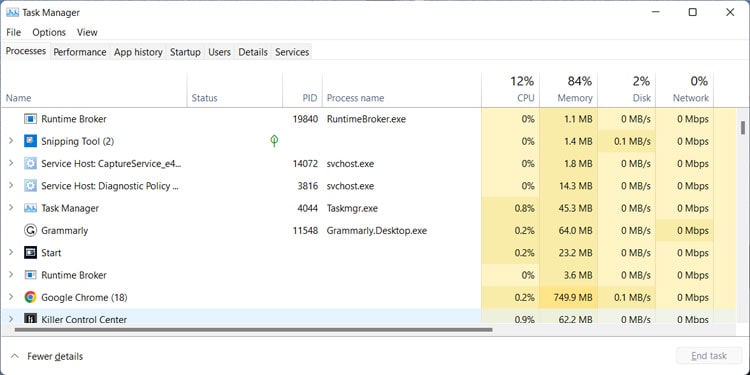This screenshot has width=750, height=375.
Task: Expand the Snipping Tool (2) process group
Action: pyautogui.click(x=11, y=141)
